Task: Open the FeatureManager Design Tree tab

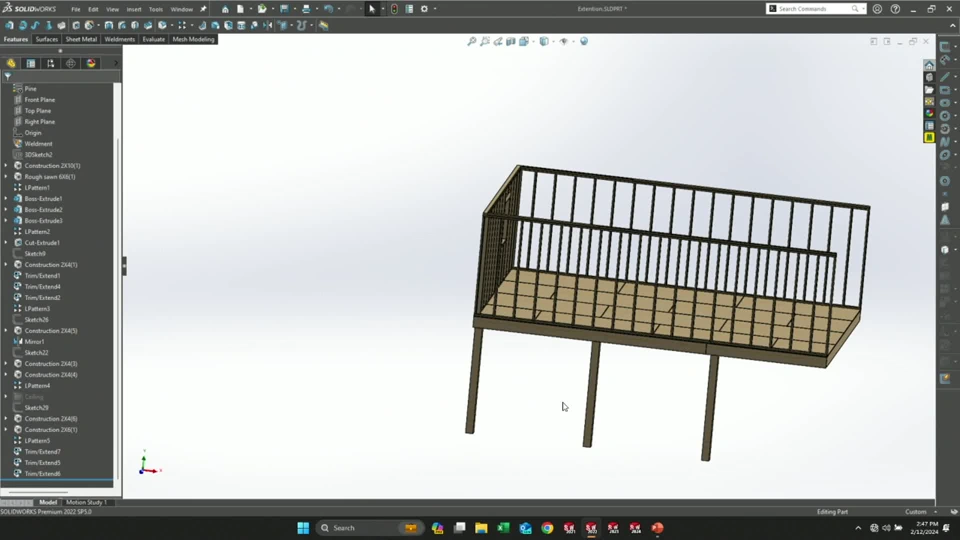Action: (x=11, y=63)
